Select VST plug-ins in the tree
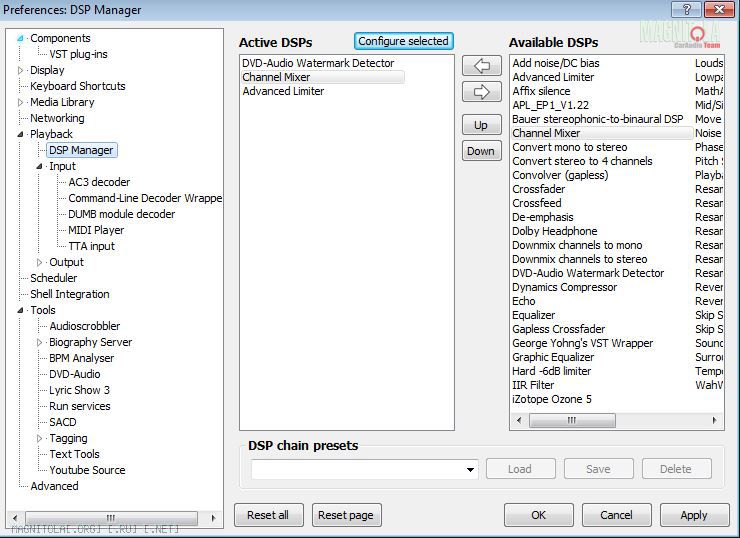Image resolution: width=740 pixels, height=538 pixels. click(78, 54)
